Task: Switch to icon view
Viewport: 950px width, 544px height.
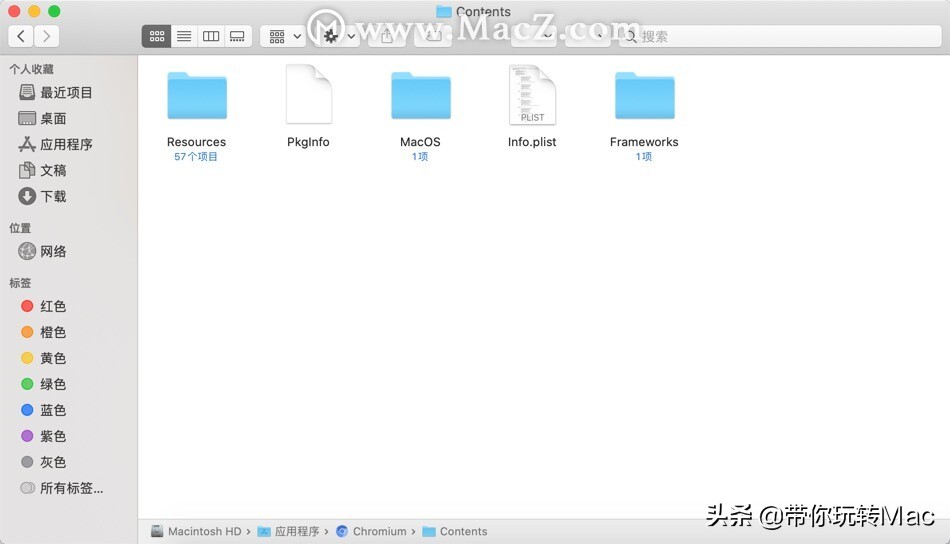Action: (156, 36)
